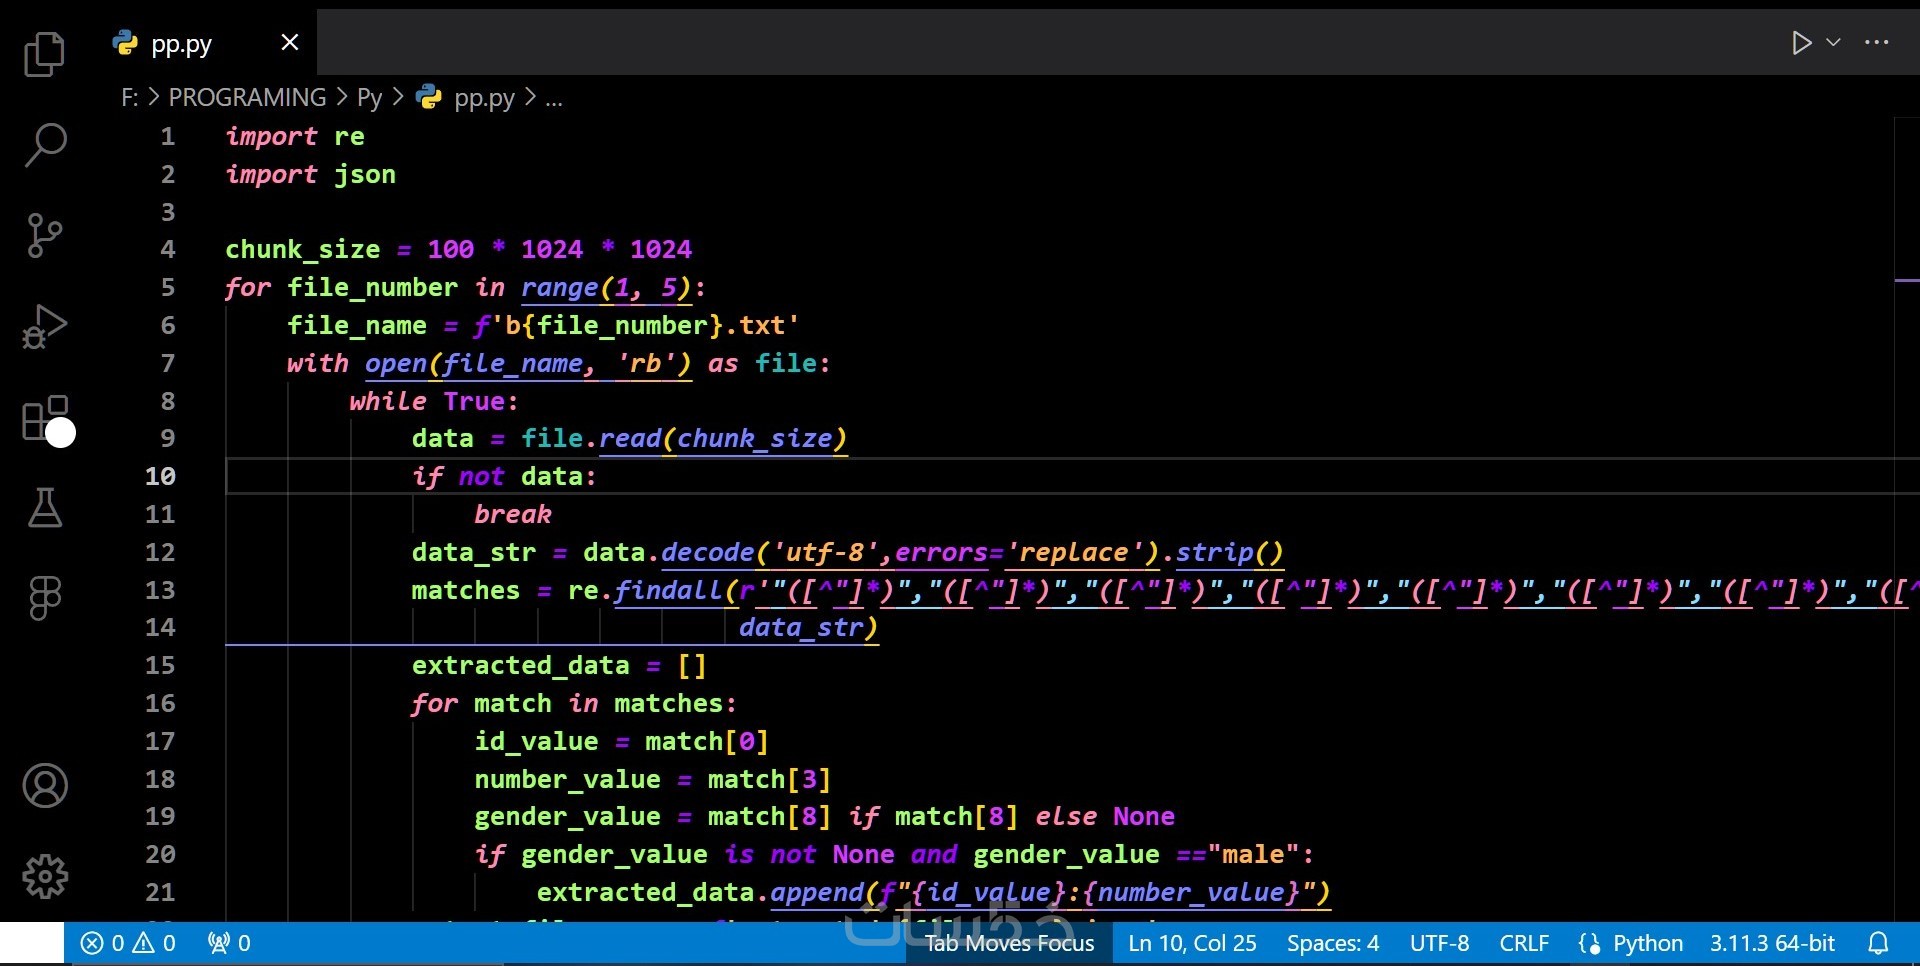Viewport: 1920px width, 966px height.
Task: Click the 'findall' method on line 13
Action: tap(668, 590)
